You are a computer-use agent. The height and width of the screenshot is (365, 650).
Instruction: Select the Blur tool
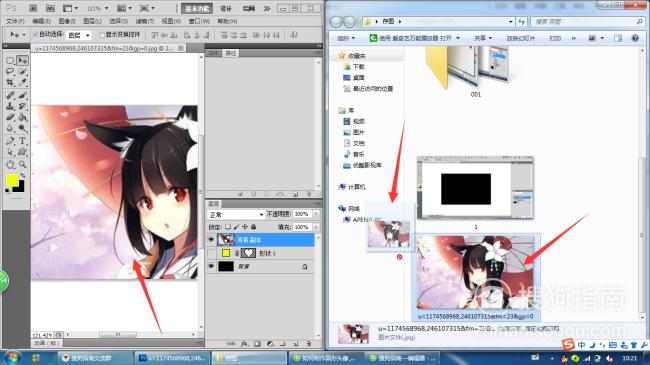(10, 129)
